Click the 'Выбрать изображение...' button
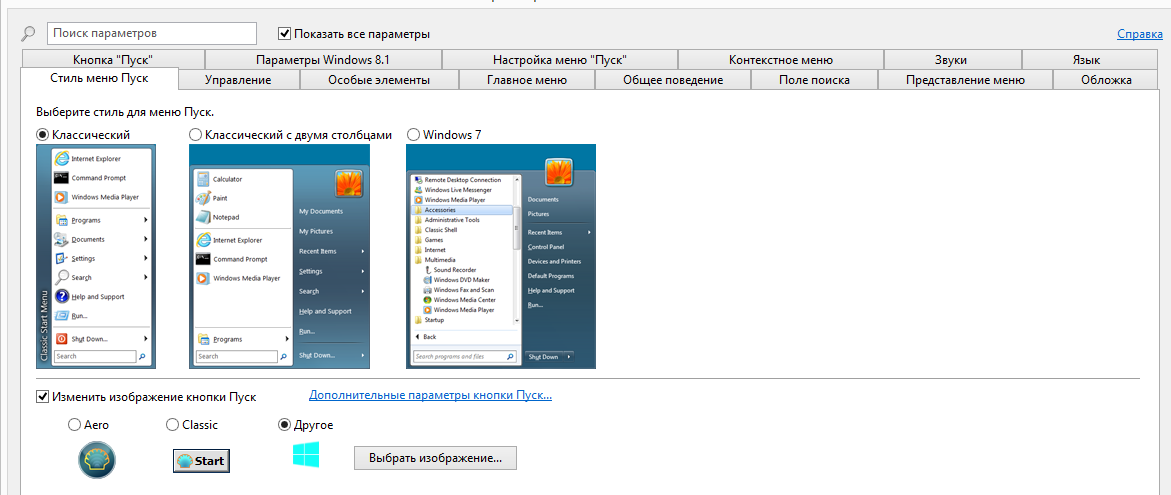Image resolution: width=1171 pixels, height=495 pixels. pos(435,458)
